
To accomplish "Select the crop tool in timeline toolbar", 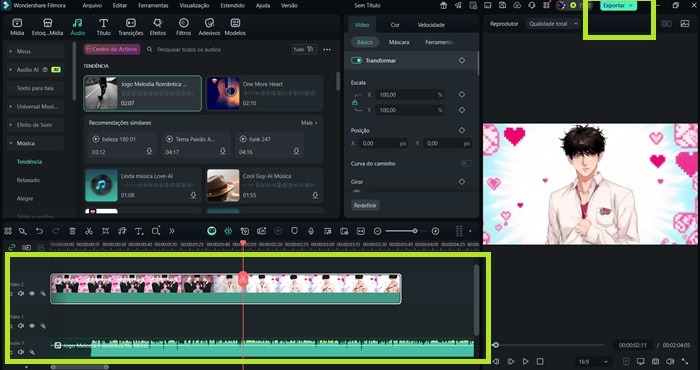I will point(105,231).
